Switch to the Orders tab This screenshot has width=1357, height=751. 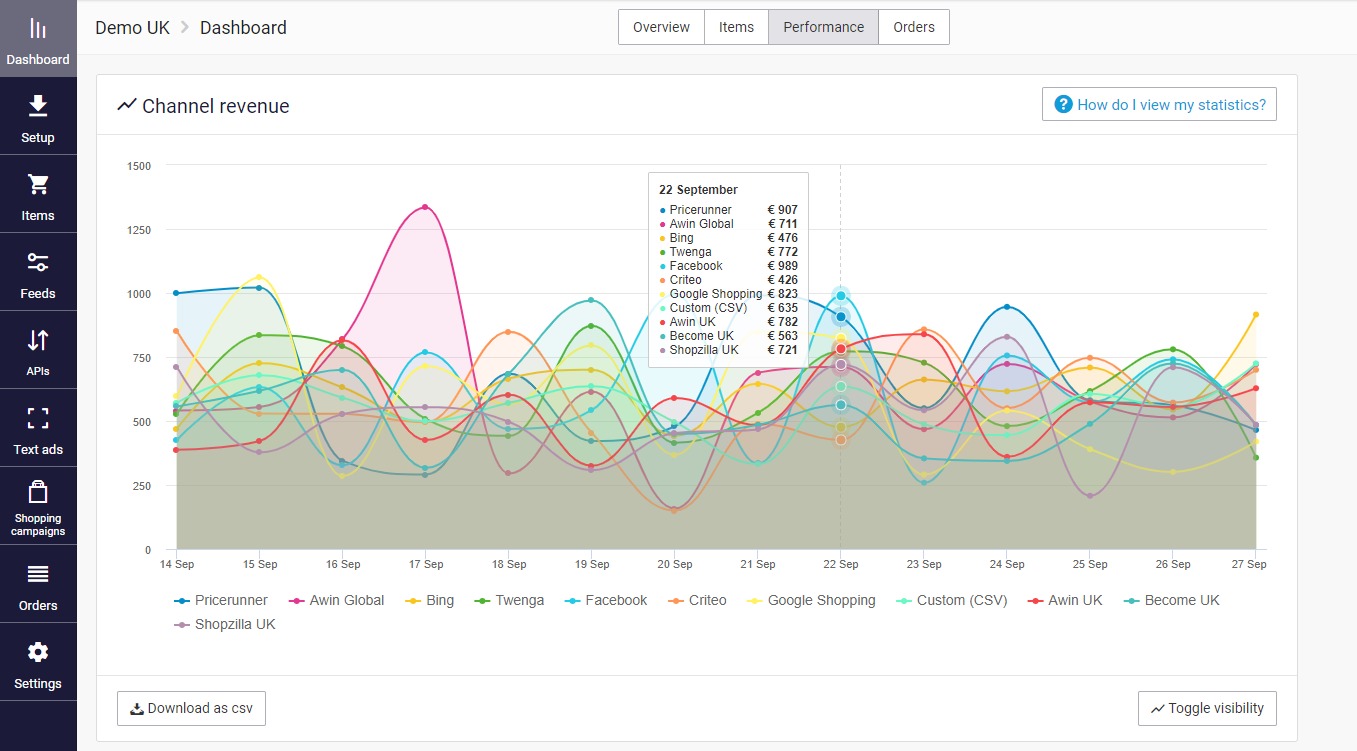click(914, 27)
